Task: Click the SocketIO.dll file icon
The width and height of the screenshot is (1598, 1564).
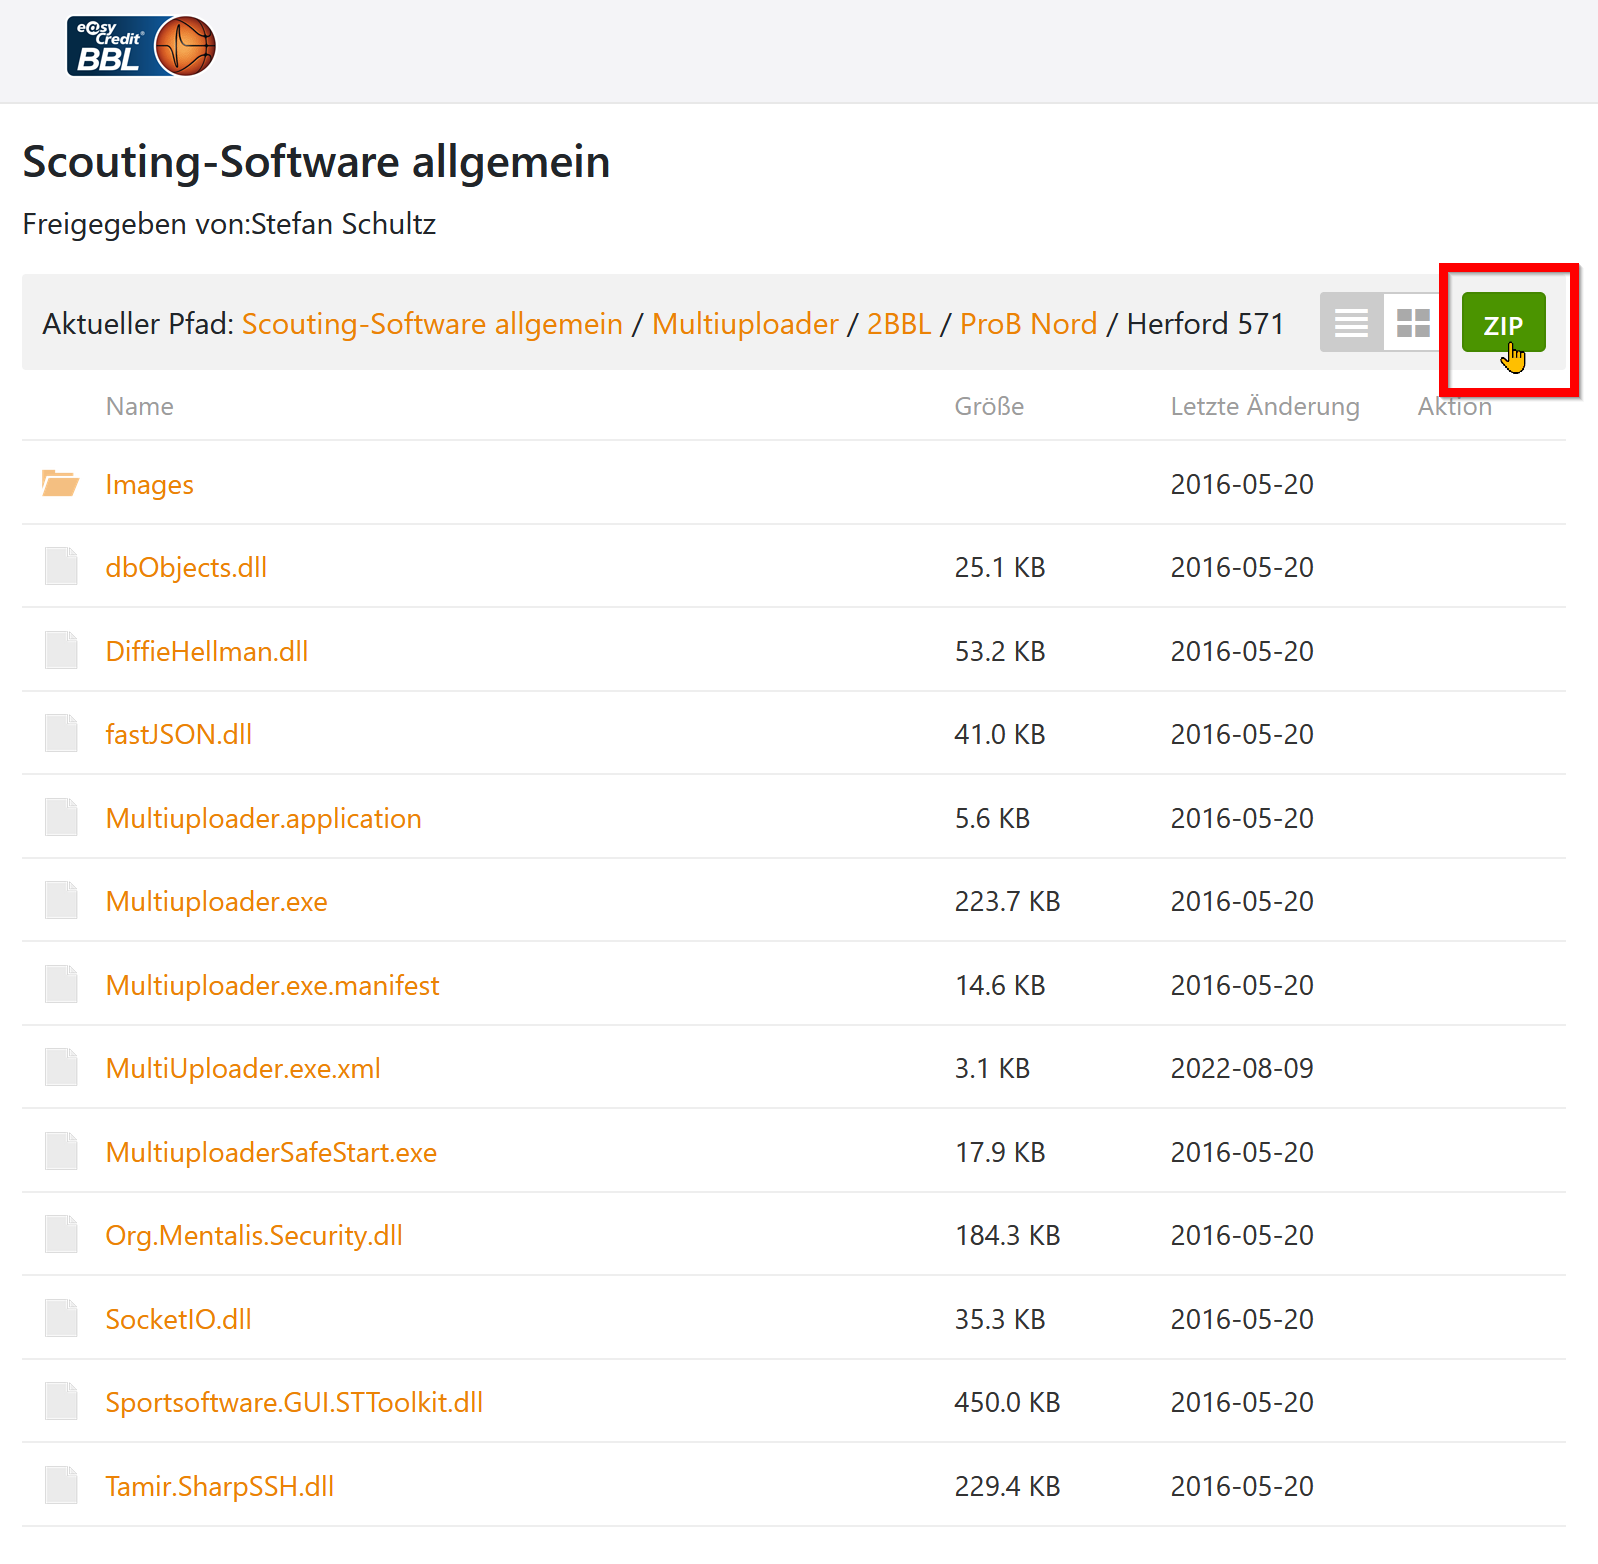Action: click(61, 1319)
